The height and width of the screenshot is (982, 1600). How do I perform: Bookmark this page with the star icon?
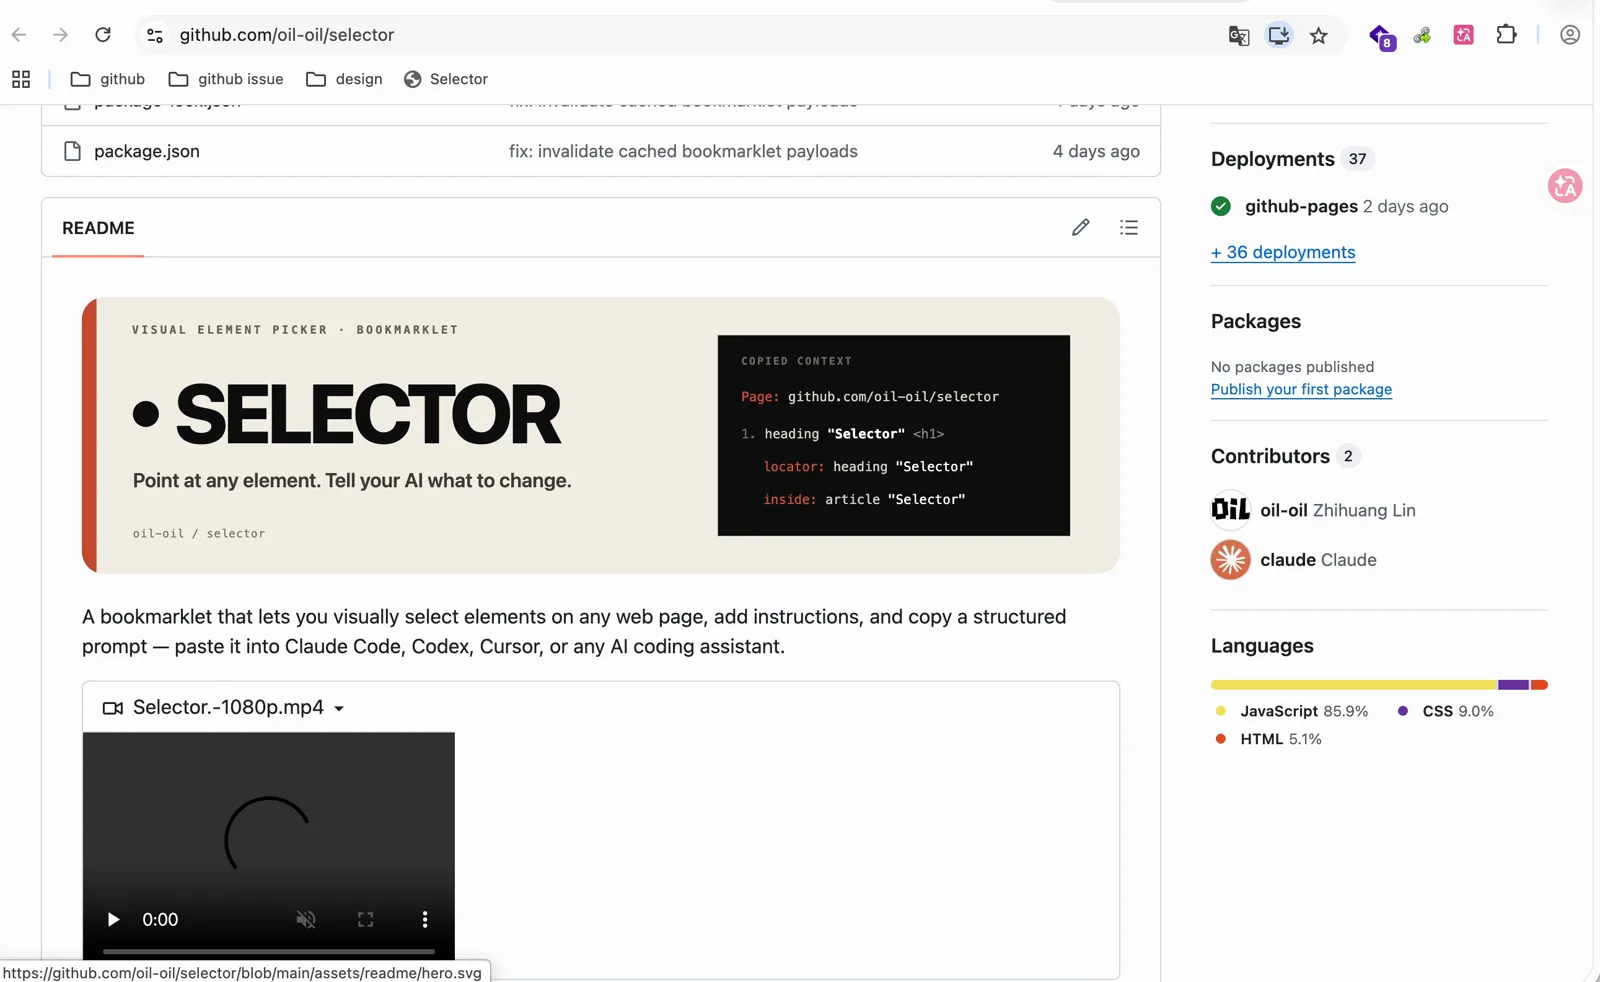1319,36
